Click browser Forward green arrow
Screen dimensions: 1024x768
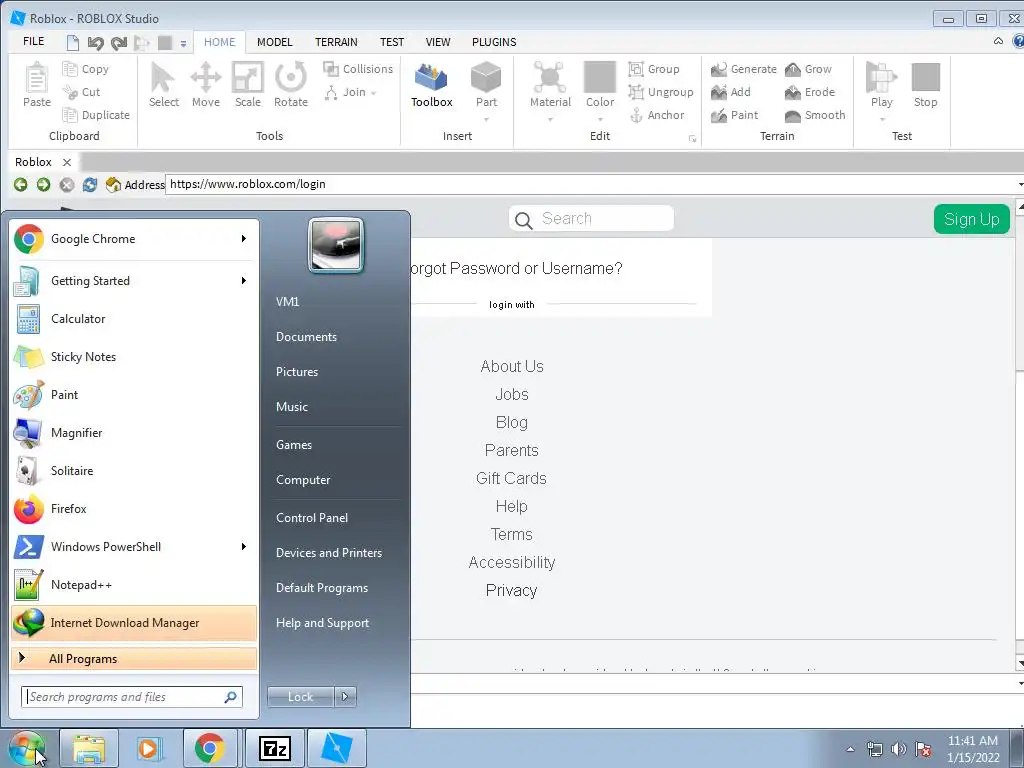[44, 185]
